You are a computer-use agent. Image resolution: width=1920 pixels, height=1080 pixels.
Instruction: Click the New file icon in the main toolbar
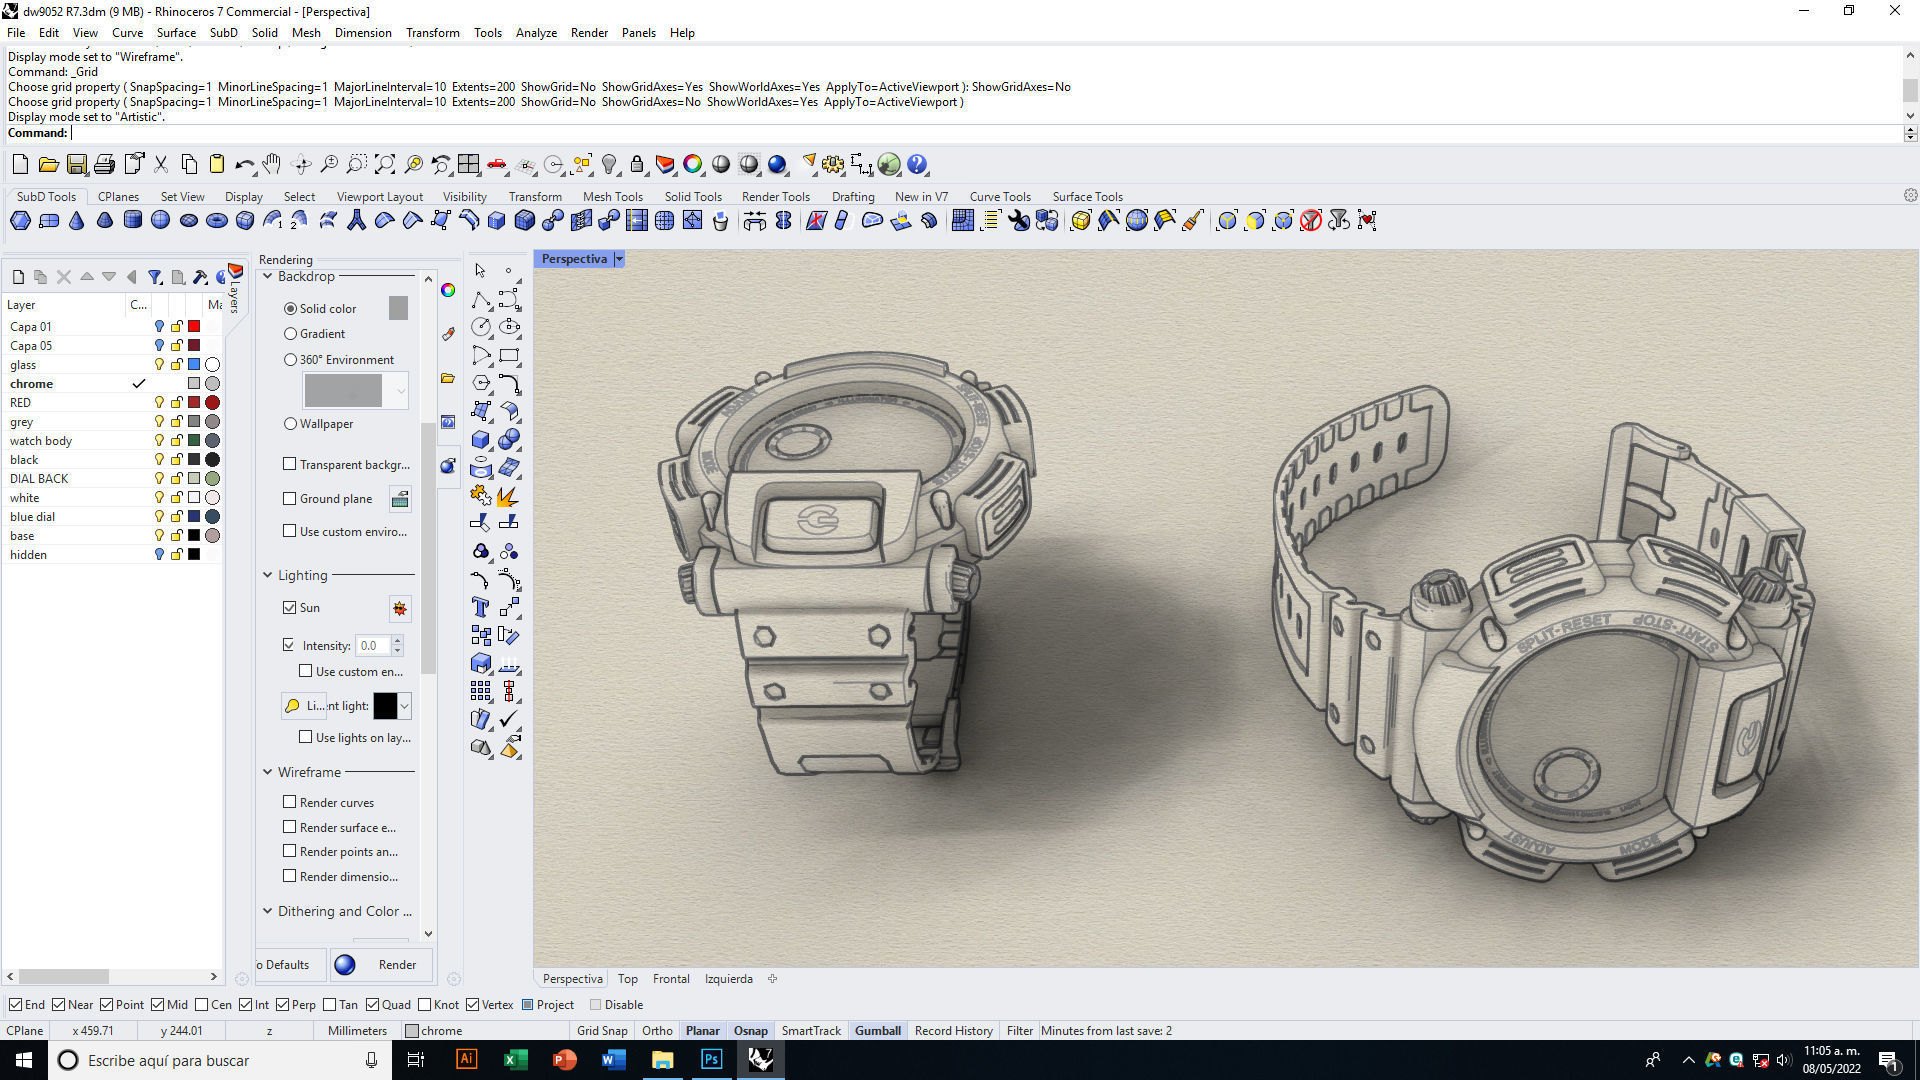click(x=20, y=165)
